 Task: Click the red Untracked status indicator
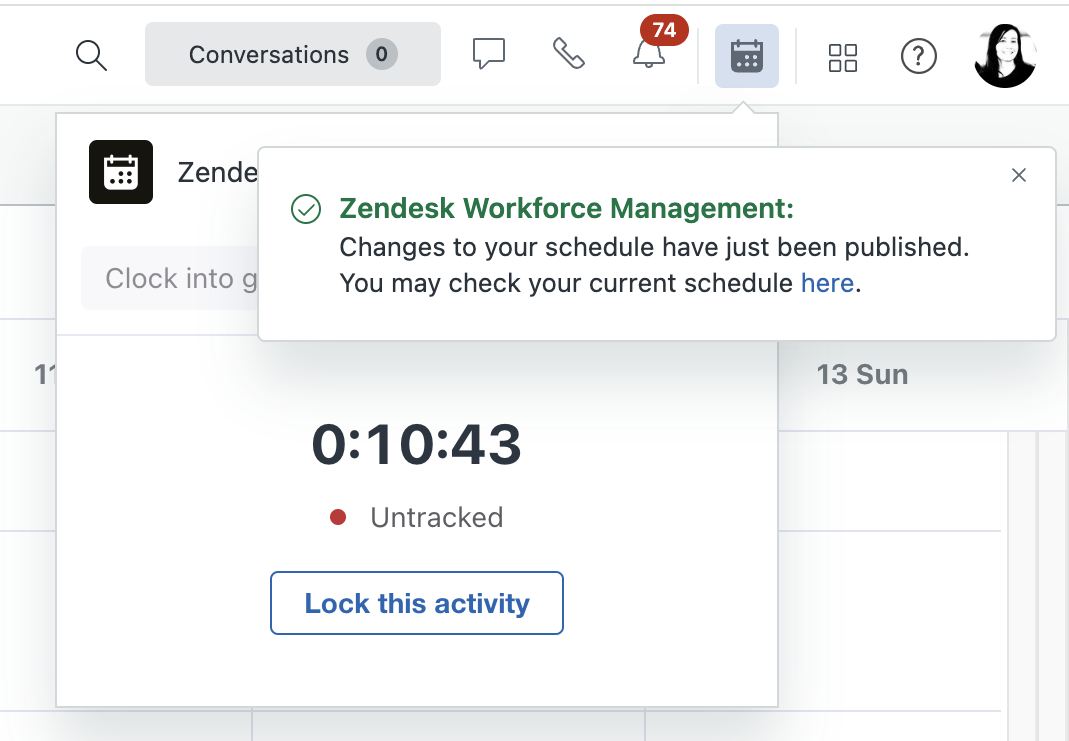[x=337, y=517]
